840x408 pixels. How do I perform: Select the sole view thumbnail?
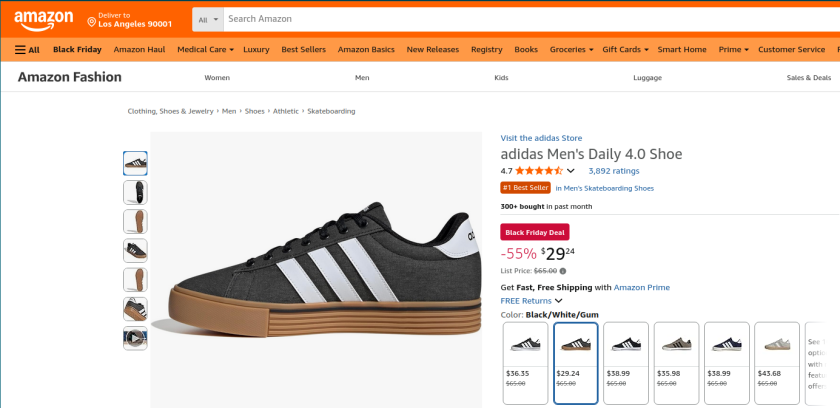135,221
